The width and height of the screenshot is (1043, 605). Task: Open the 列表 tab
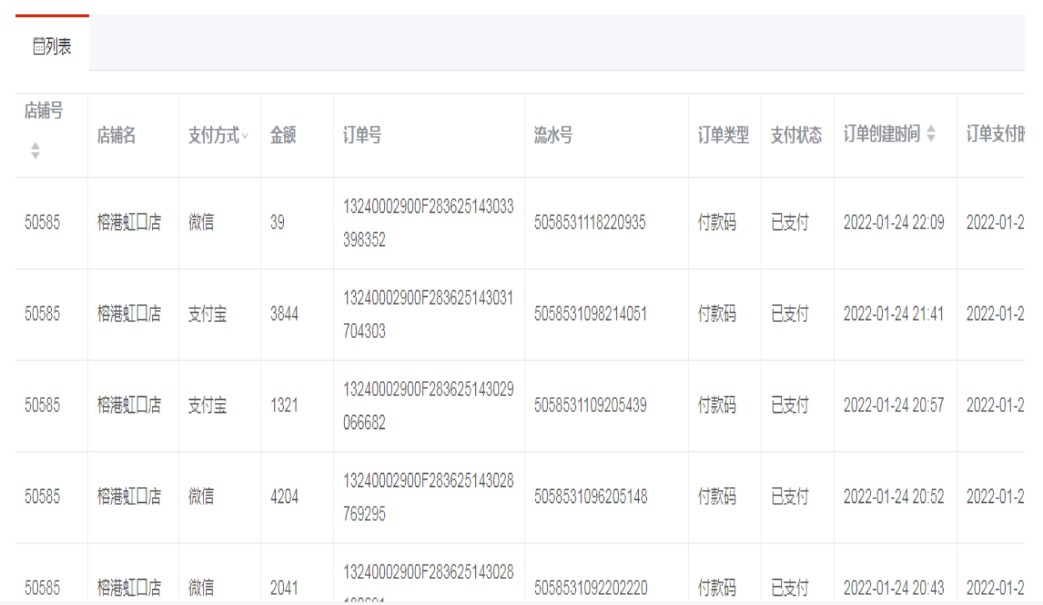[x=52, y=47]
